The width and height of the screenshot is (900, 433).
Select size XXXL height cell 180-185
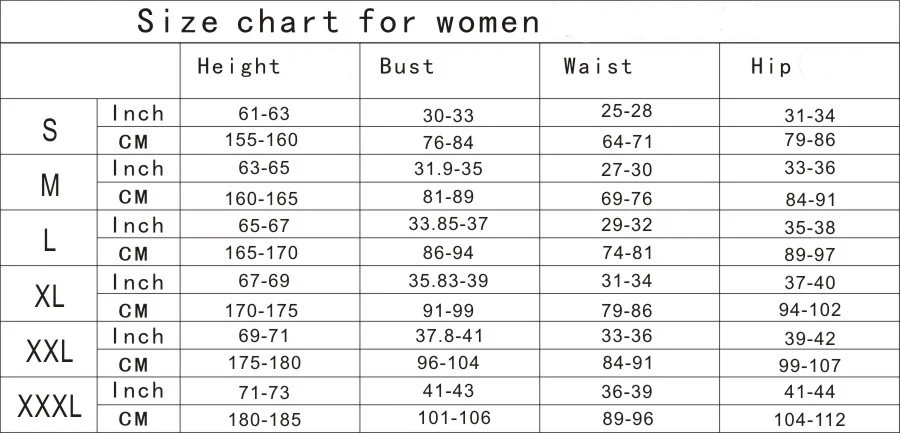click(x=264, y=420)
